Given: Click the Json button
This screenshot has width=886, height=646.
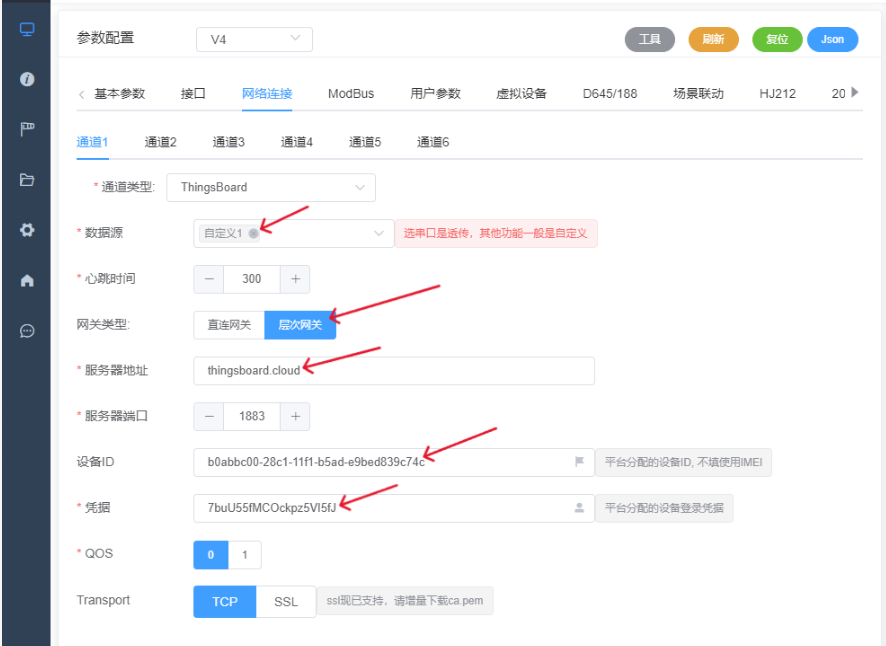Looking at the screenshot, I should tap(832, 39).
